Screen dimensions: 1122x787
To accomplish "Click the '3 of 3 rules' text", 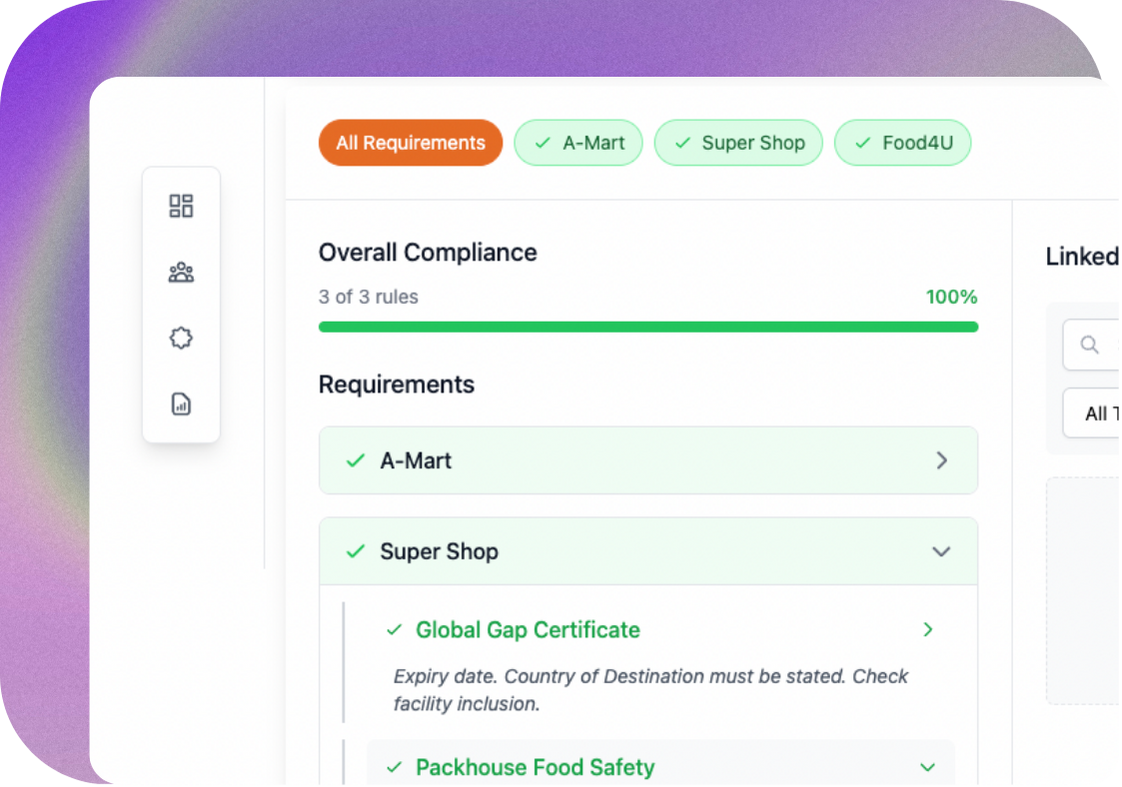I will (369, 297).
